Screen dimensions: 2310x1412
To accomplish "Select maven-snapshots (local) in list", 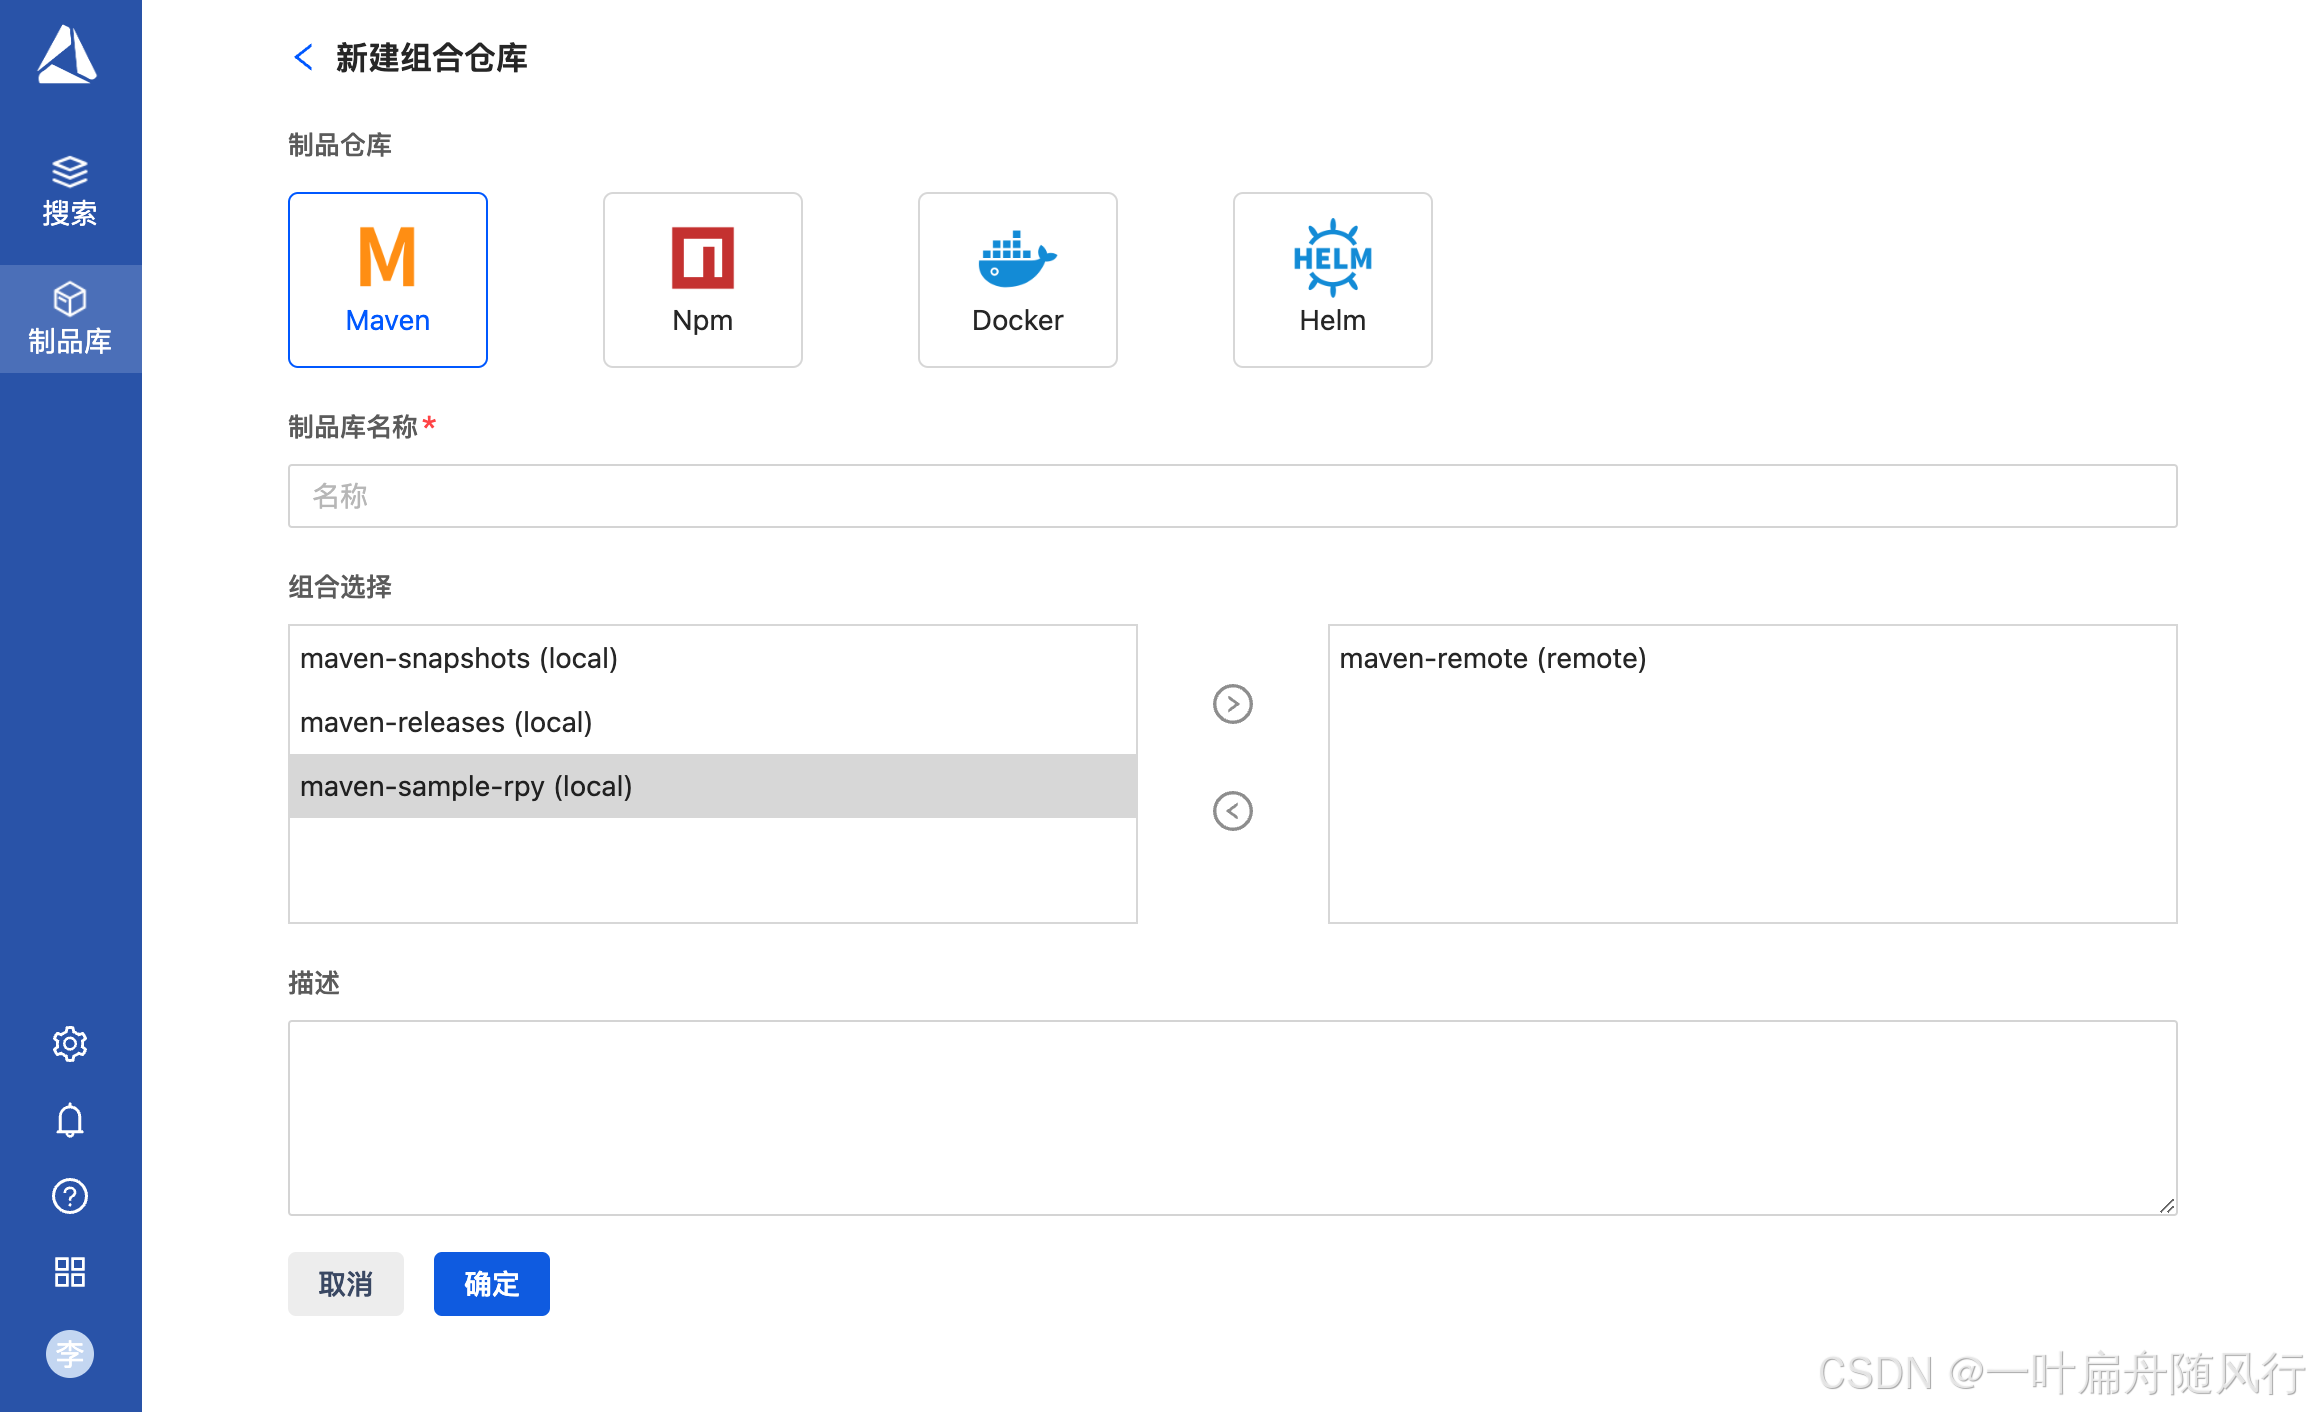I will 713,658.
